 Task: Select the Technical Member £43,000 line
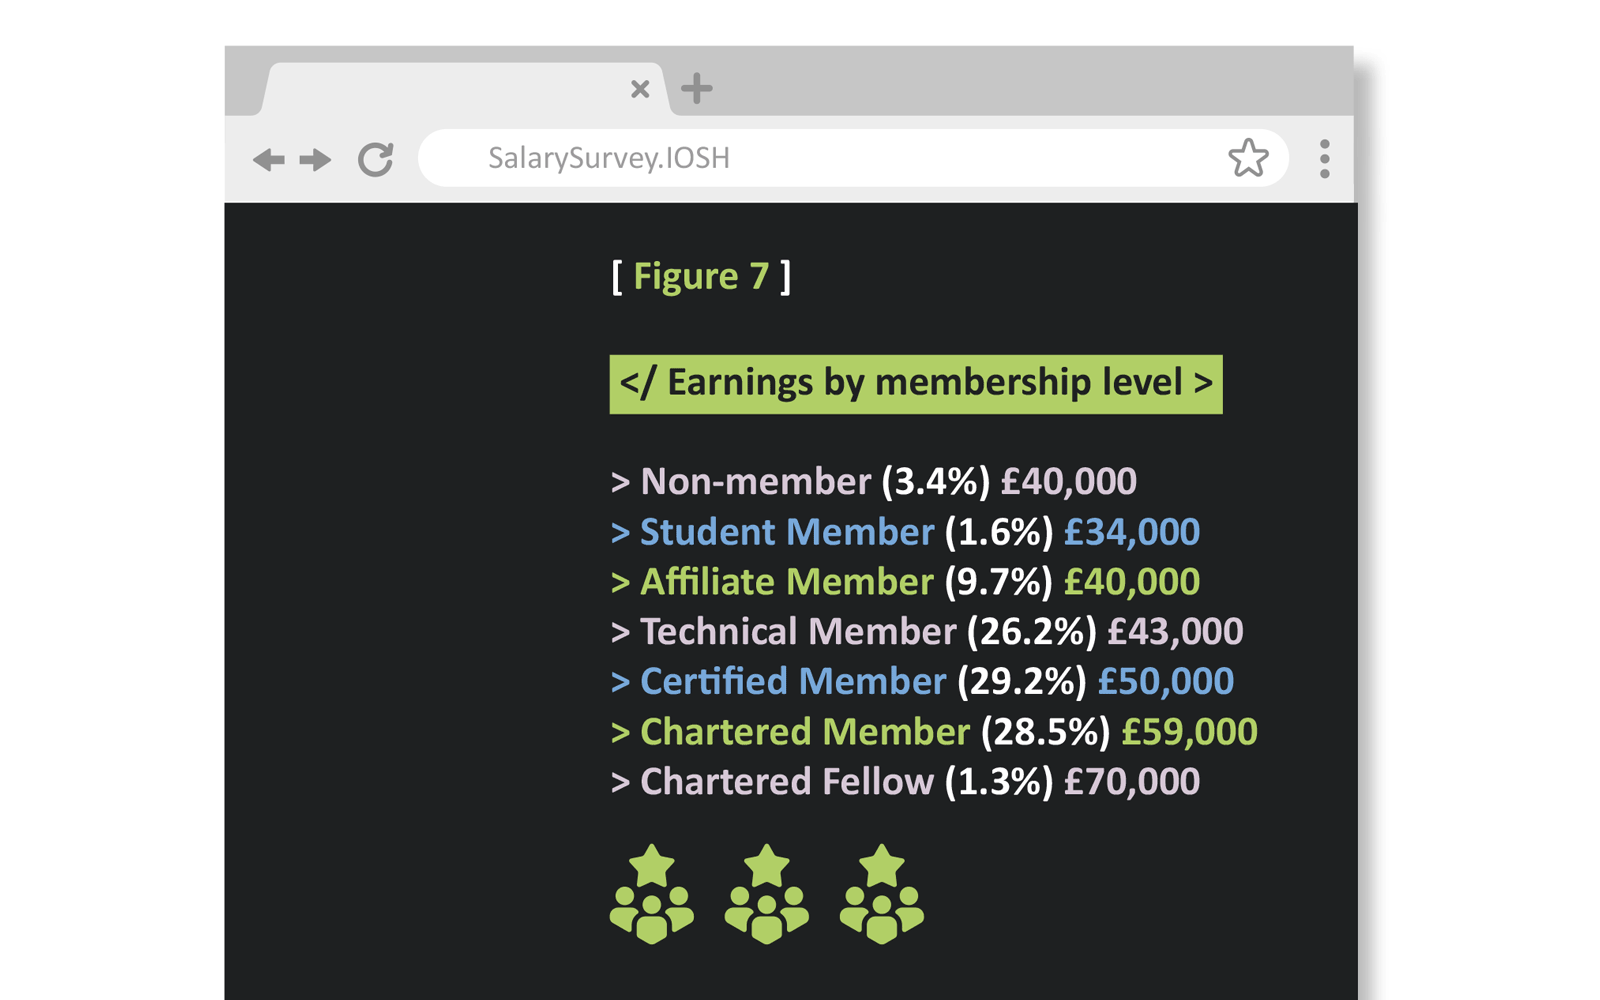coord(927,632)
